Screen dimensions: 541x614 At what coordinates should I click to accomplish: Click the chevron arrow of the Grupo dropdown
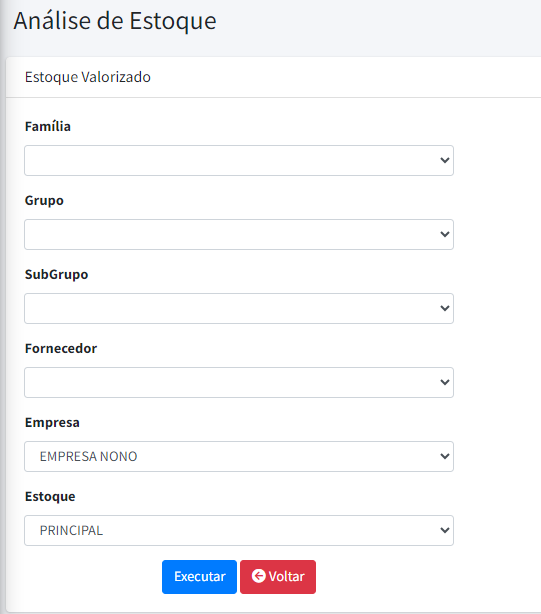tap(444, 234)
